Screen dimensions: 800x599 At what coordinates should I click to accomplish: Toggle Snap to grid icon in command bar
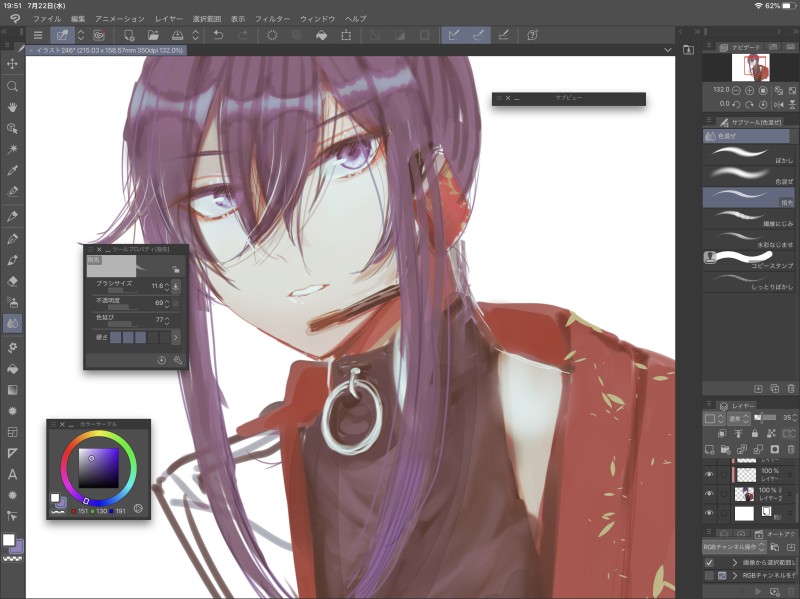pos(504,35)
